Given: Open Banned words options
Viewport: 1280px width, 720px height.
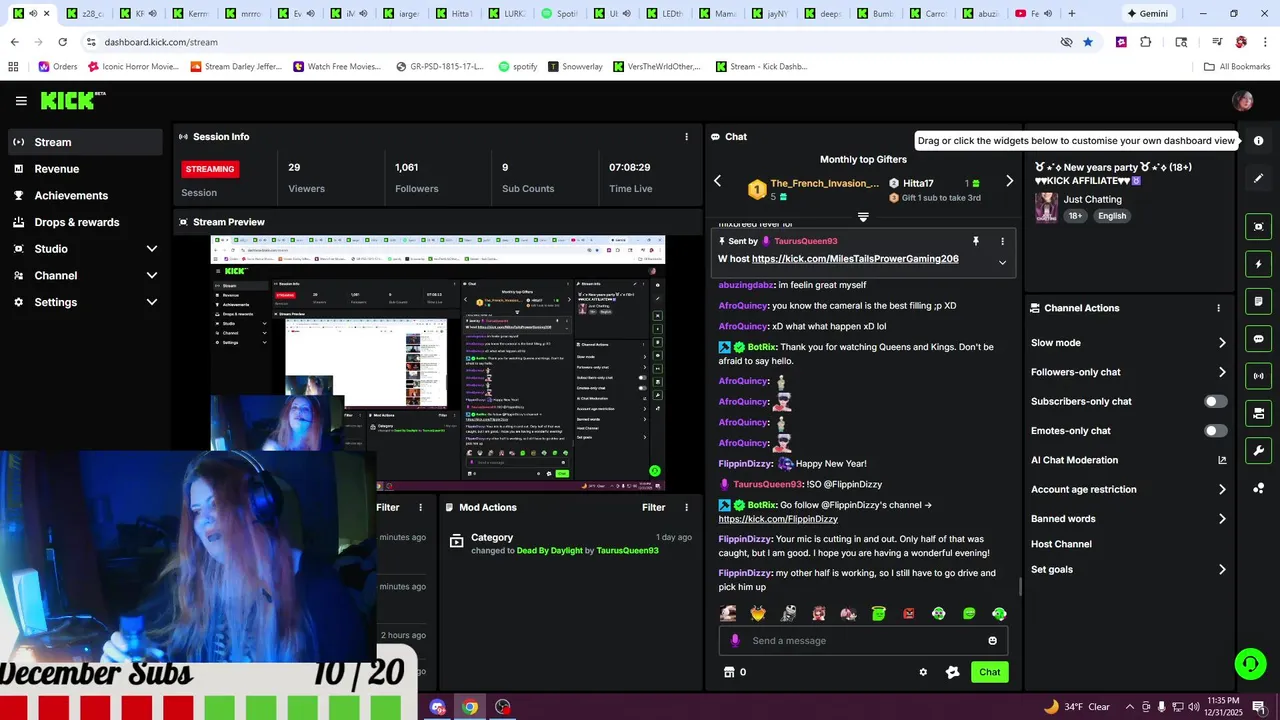Looking at the screenshot, I should pyautogui.click(x=1128, y=519).
